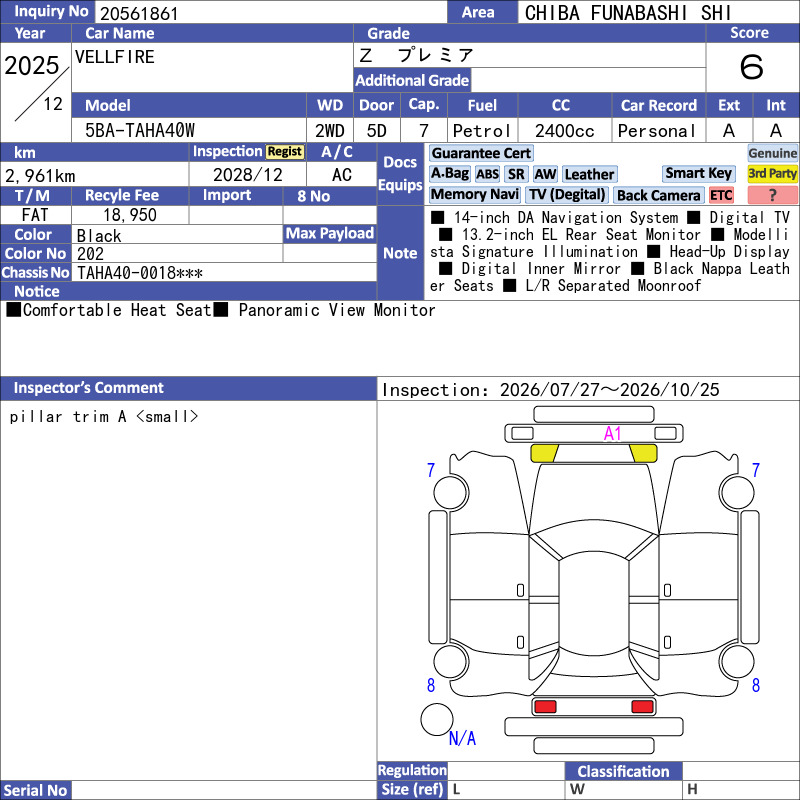Click the Classification header
The height and width of the screenshot is (800, 800).
pyautogui.click(x=623, y=771)
